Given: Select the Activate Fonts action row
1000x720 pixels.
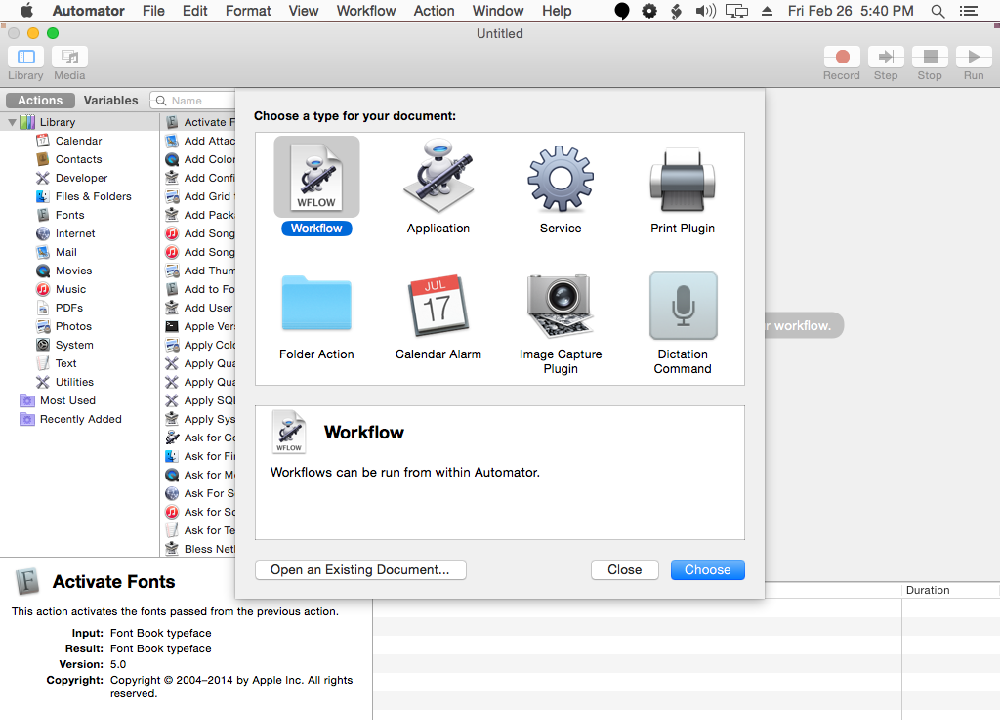Looking at the screenshot, I should 199,122.
